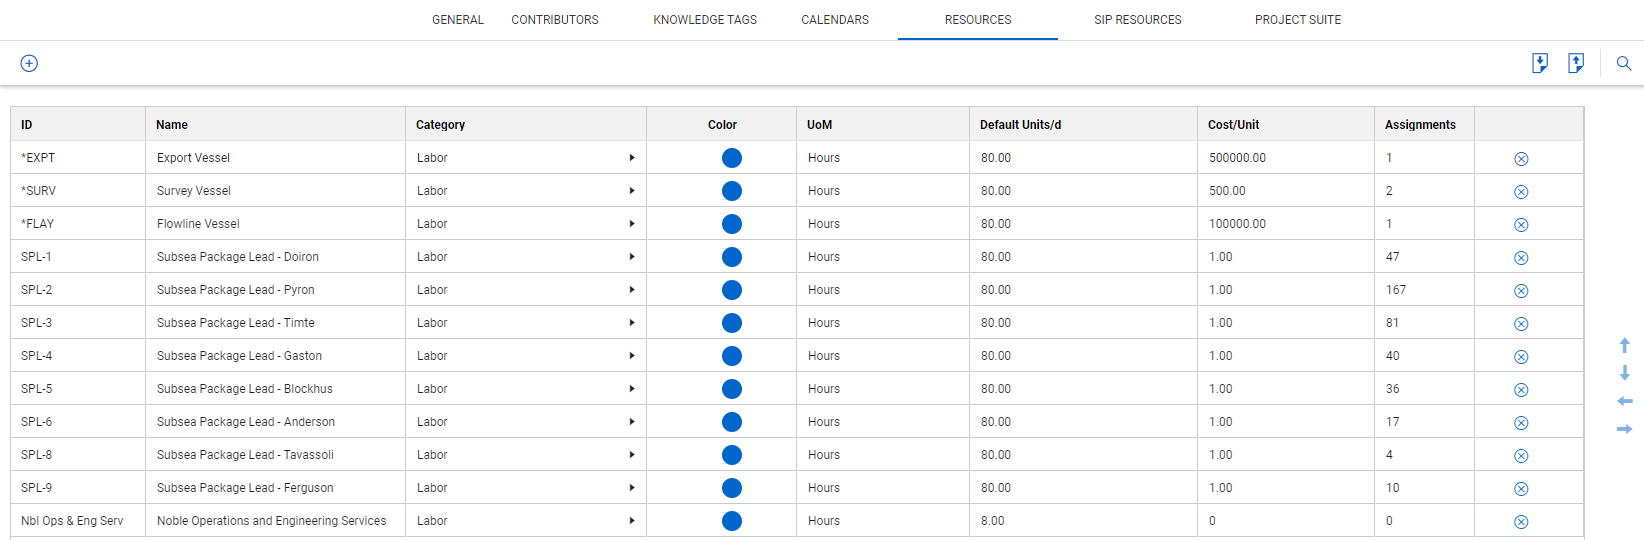Expand Category dropdown for Survey Vessel

click(x=631, y=191)
